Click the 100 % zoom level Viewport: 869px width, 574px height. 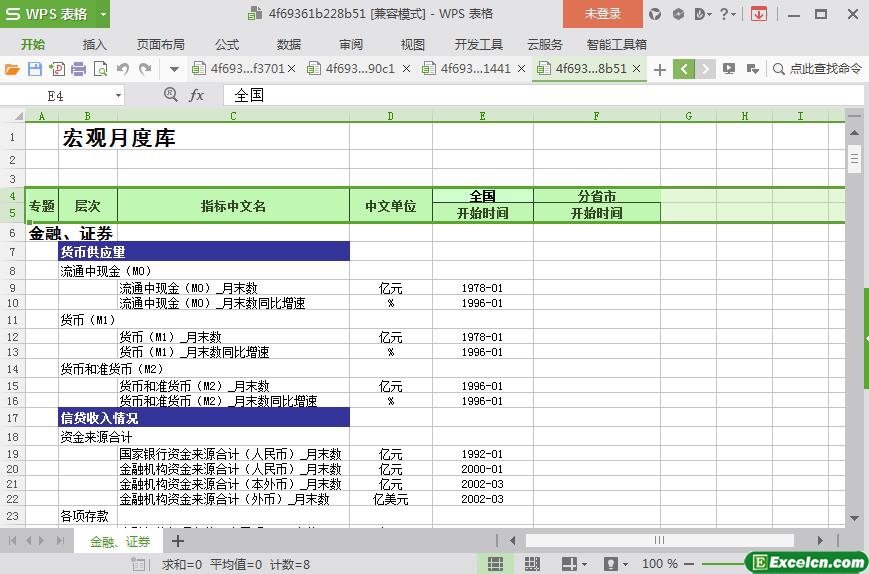click(x=660, y=564)
